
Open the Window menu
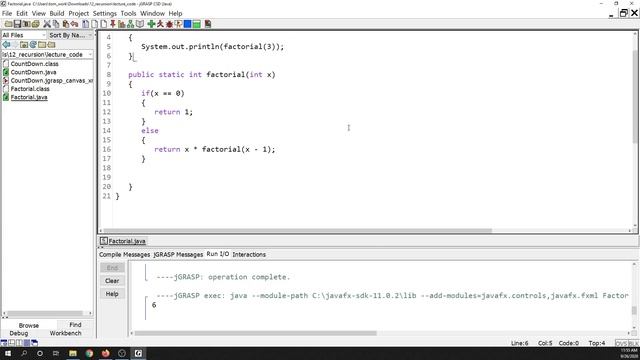[152, 13]
